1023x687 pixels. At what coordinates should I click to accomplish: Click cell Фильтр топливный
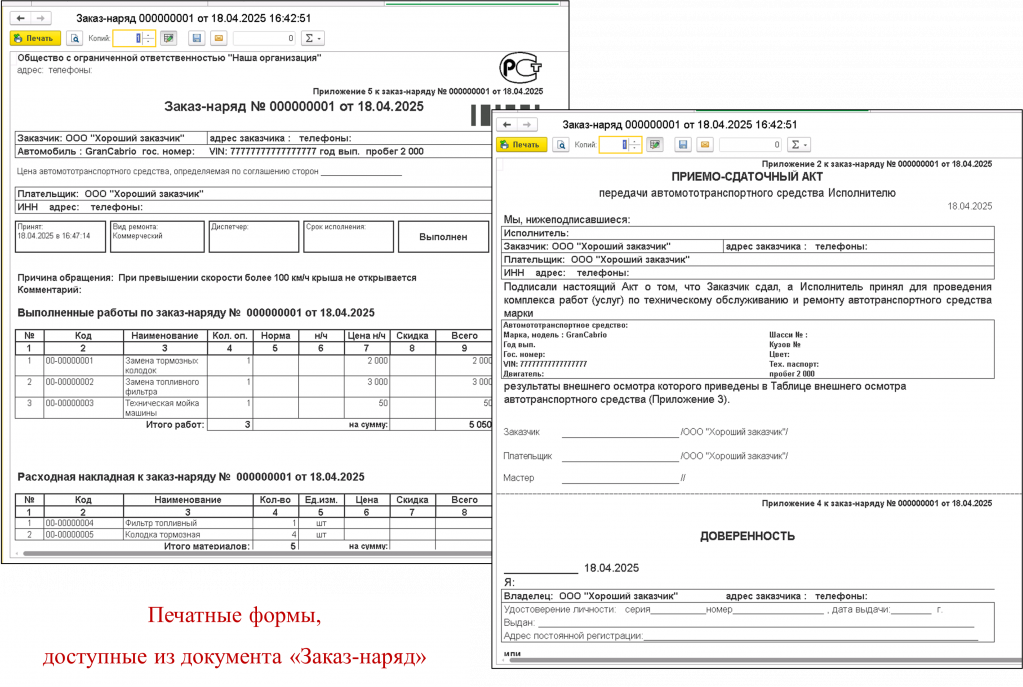(x=188, y=523)
